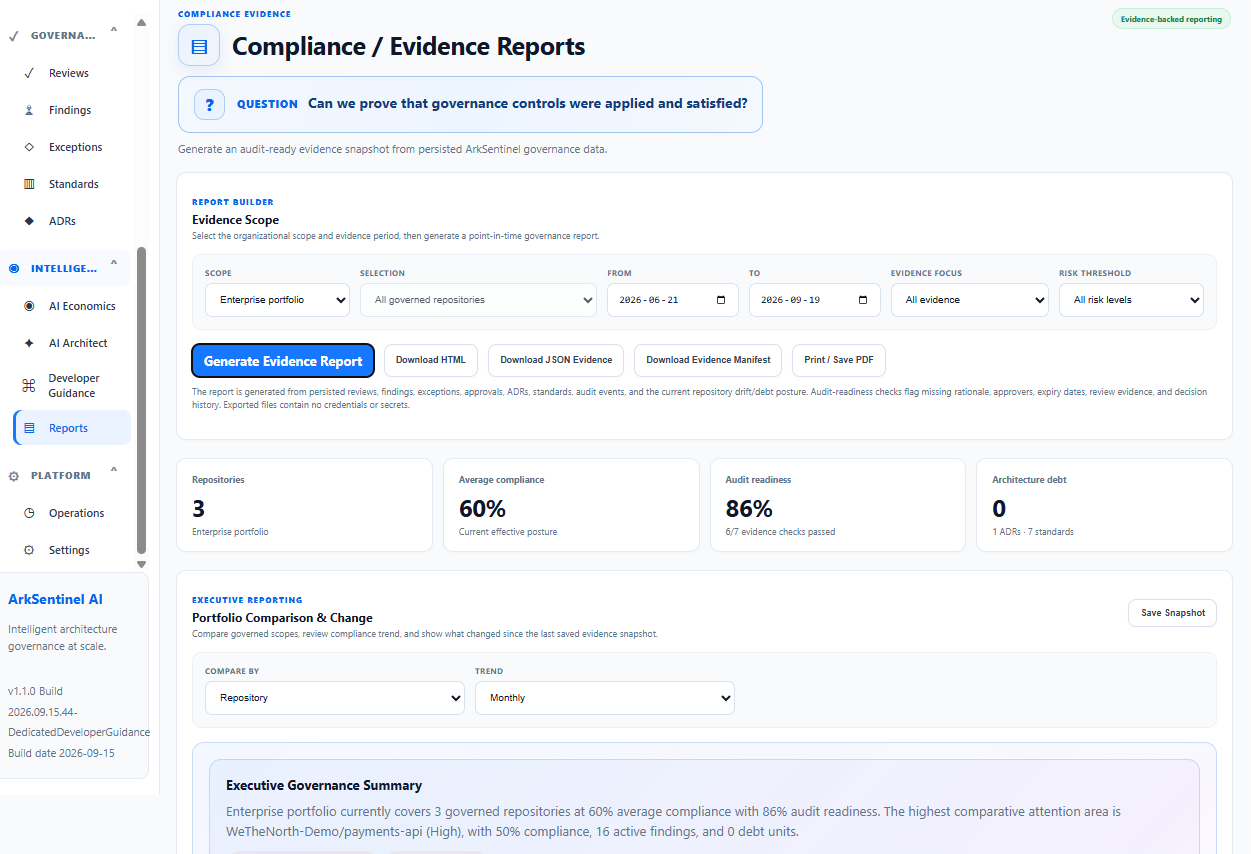Click Download HTML button
This screenshot has height=854, width=1251.
(431, 360)
